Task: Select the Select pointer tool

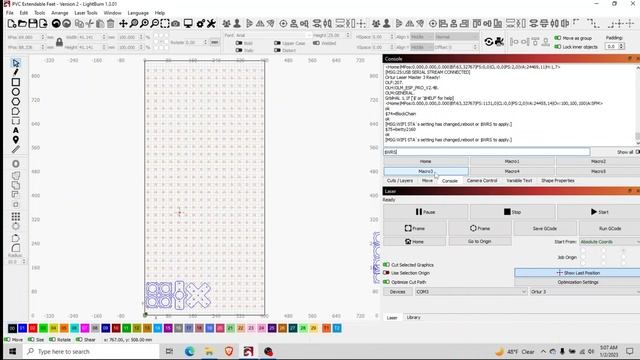Action: coord(16,63)
